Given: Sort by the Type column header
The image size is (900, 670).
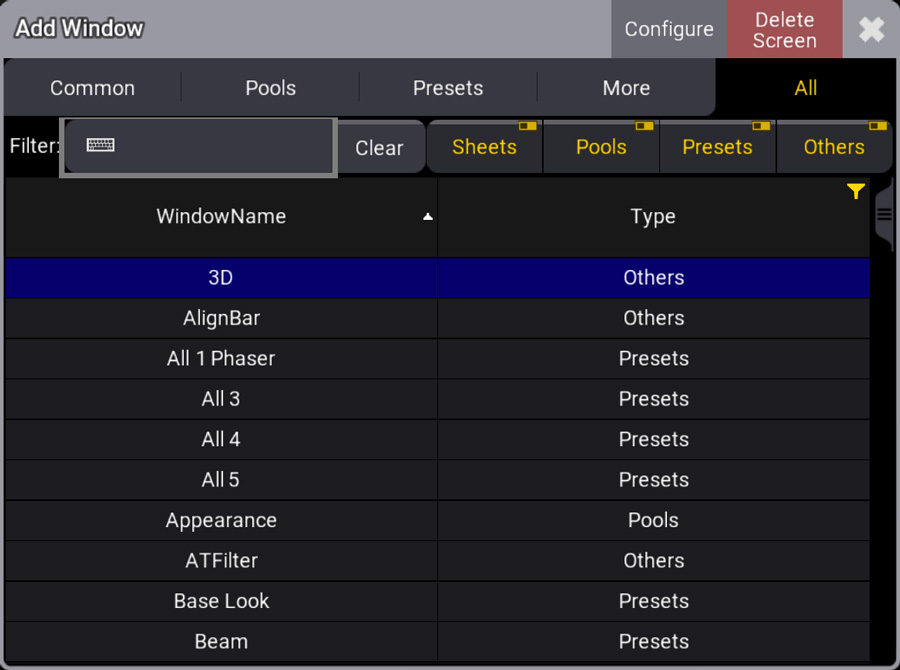Looking at the screenshot, I should (x=653, y=217).
